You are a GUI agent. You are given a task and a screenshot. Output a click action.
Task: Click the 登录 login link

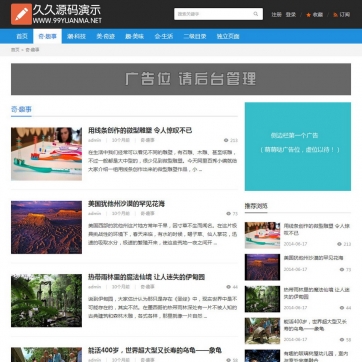291,15
